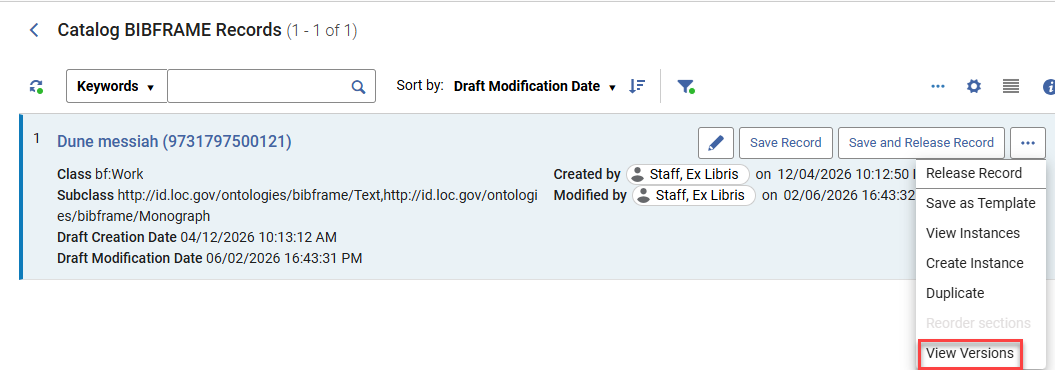Click the back arrow beside Catalog BIBFRAME Records

coord(34,30)
